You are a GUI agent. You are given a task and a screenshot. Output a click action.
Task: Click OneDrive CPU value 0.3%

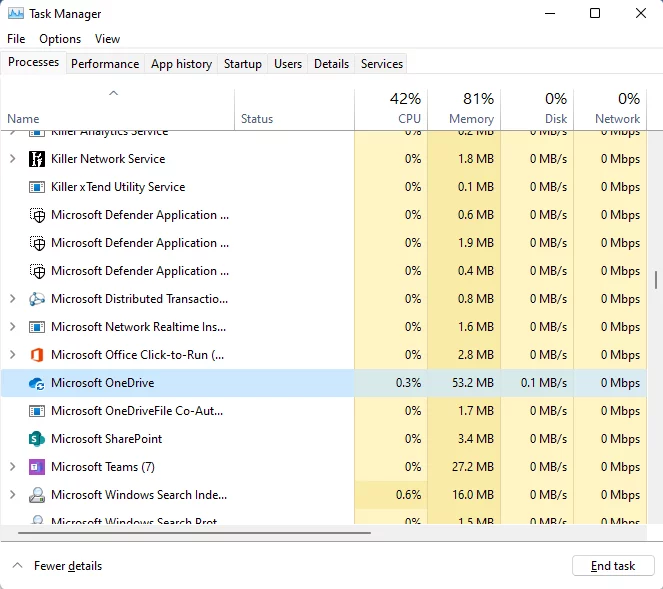[408, 383]
